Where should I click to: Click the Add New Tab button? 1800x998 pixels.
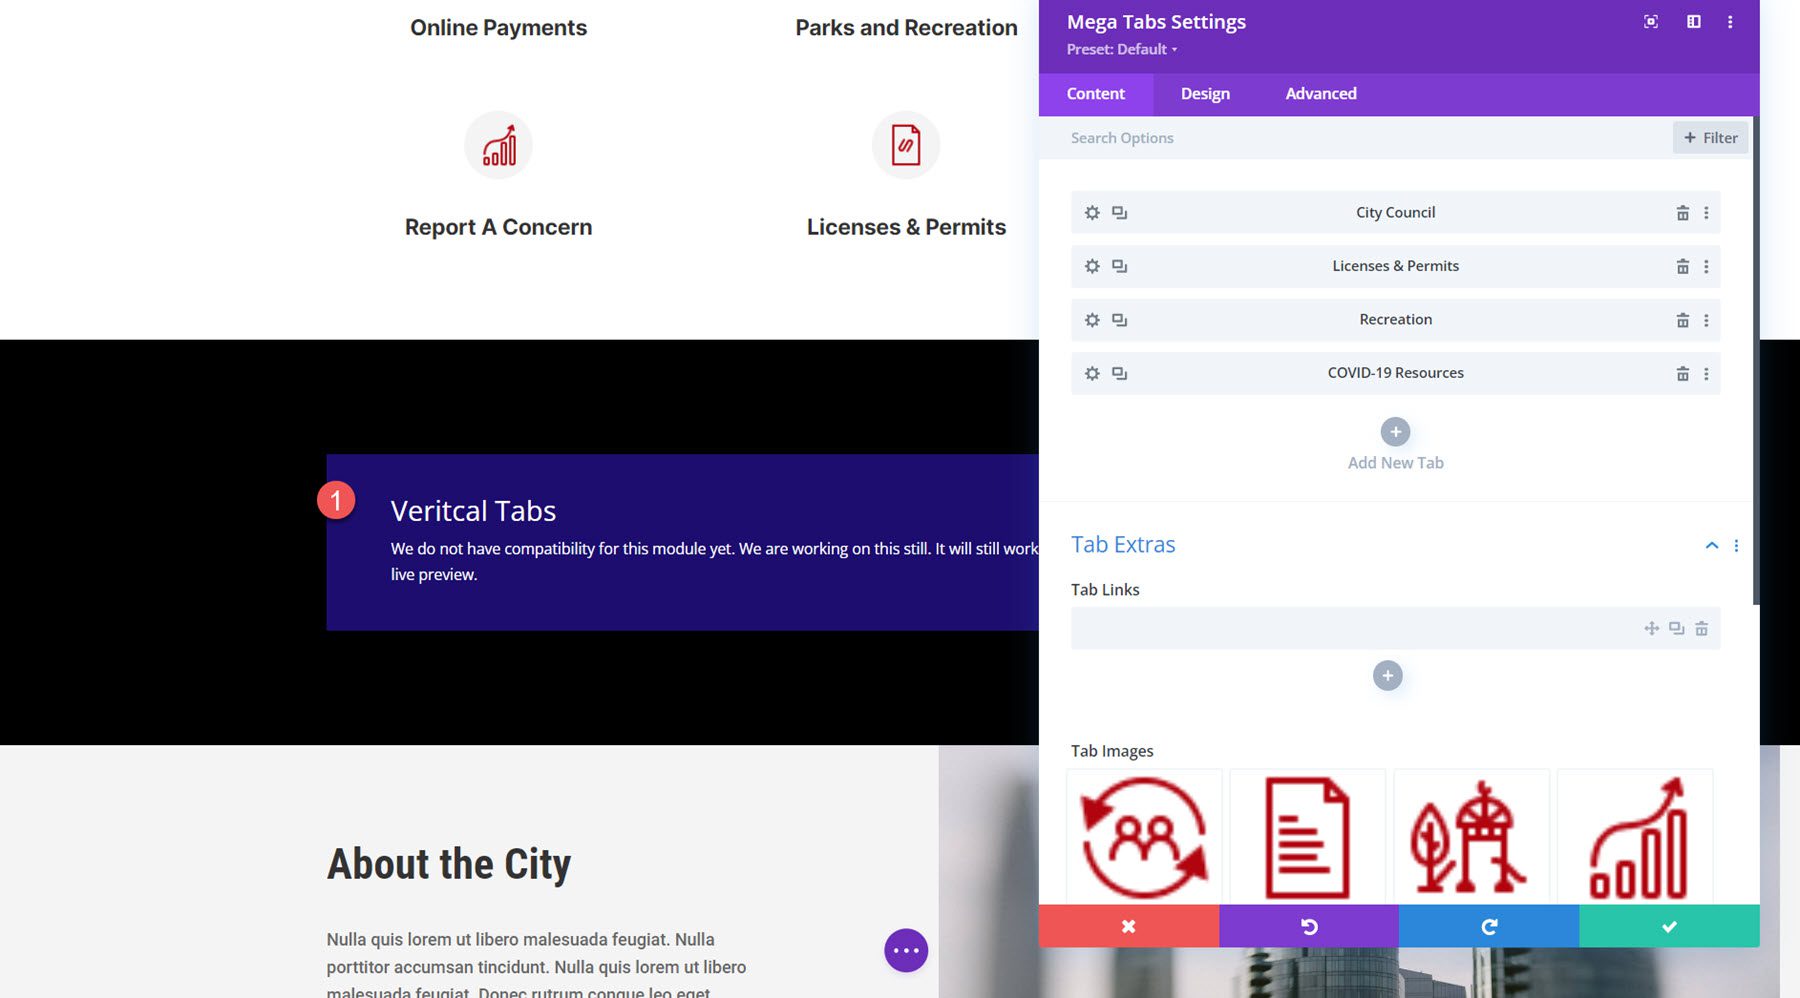1395,431
